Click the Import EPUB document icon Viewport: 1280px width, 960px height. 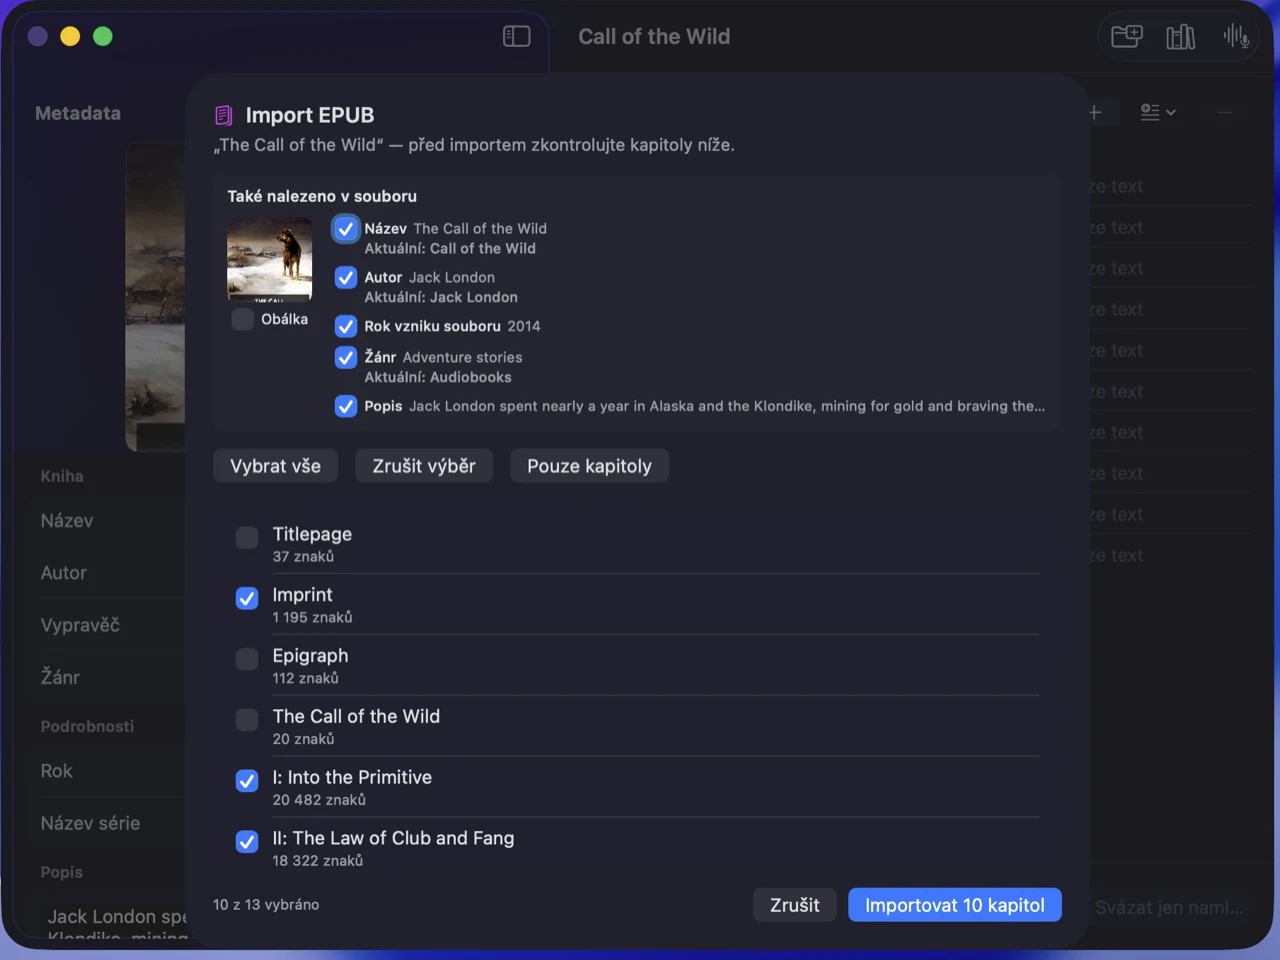[x=224, y=116]
